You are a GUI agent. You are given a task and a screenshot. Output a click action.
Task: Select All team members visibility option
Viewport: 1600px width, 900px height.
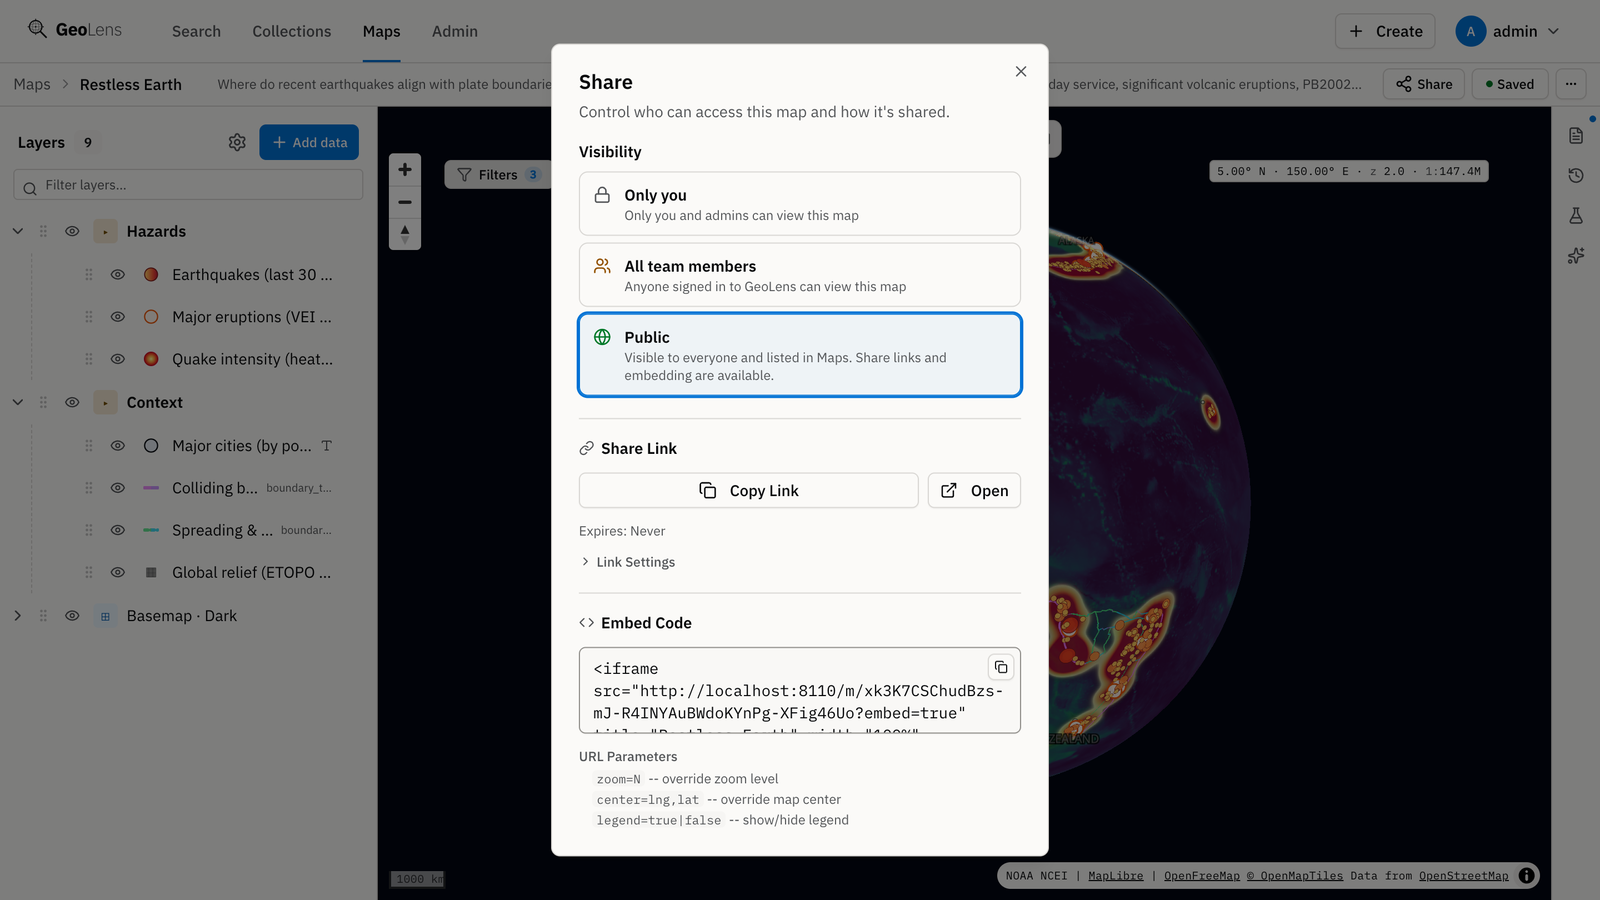tap(800, 275)
